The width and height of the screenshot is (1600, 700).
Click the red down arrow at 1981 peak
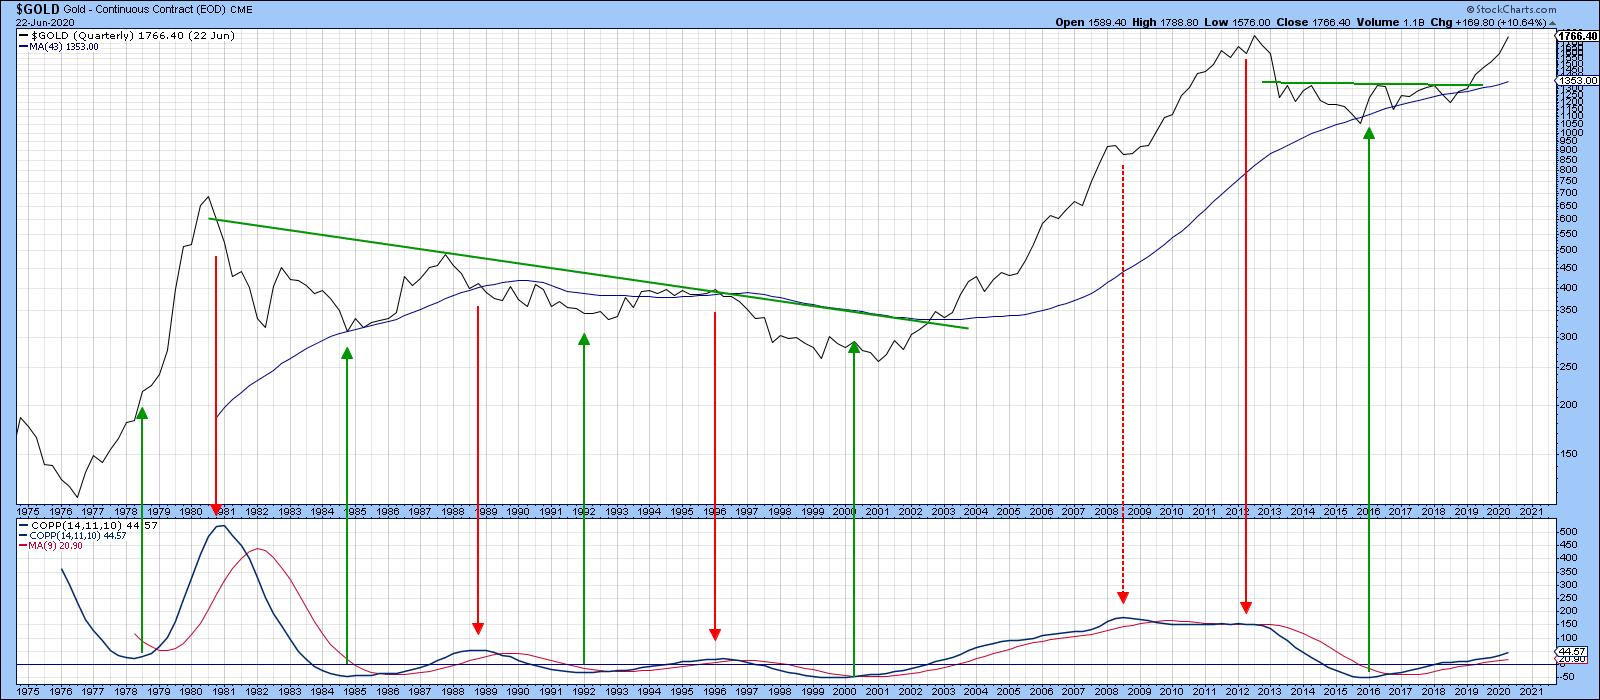coord(215,380)
